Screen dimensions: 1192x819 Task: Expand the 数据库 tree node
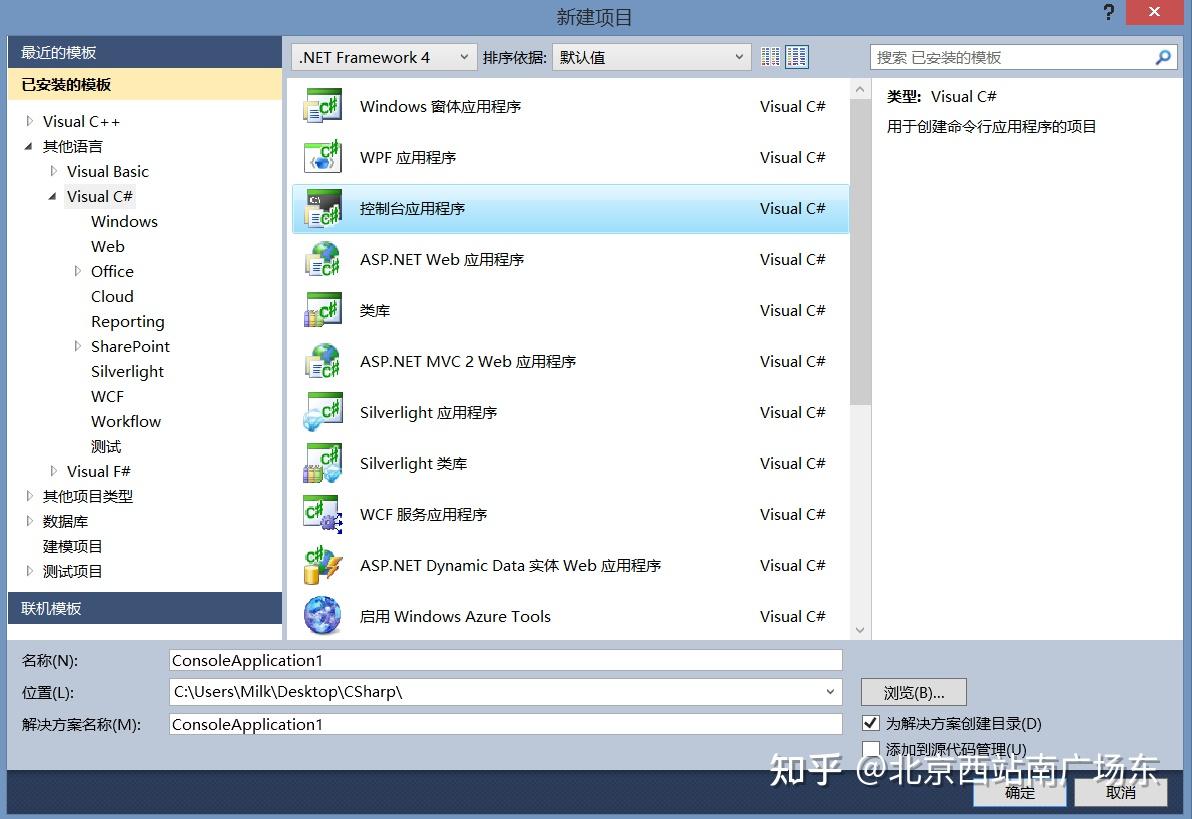pyautogui.click(x=30, y=521)
